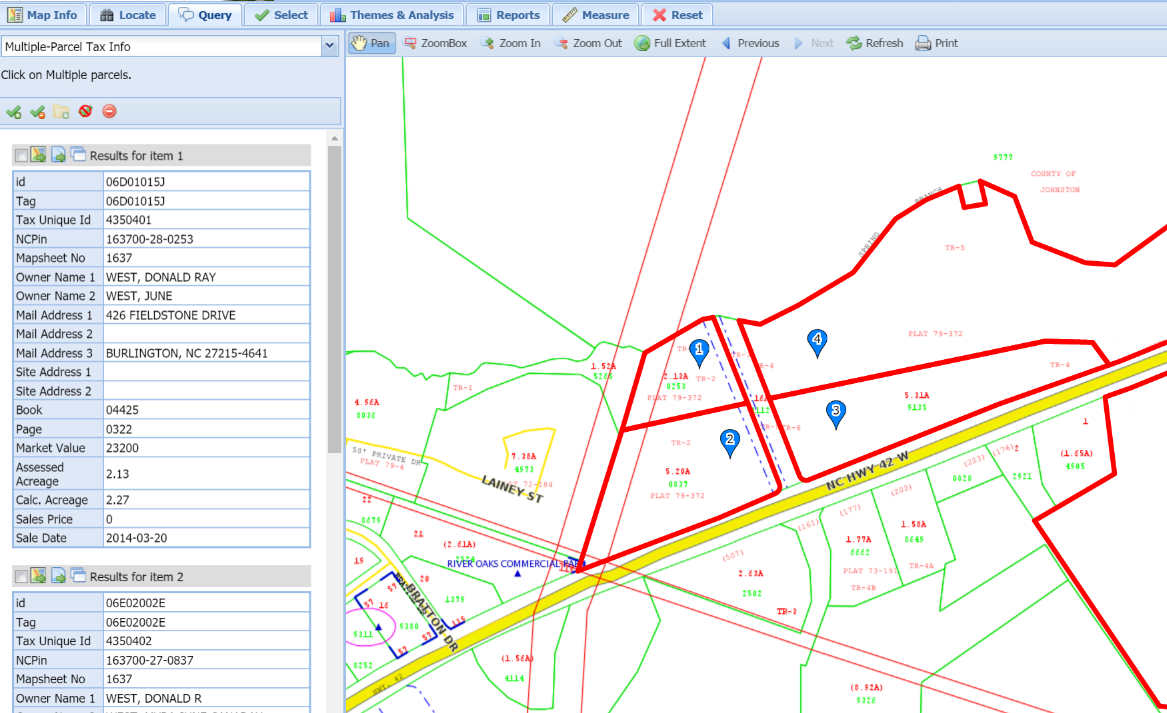The image size is (1167, 713).
Task: Check the box for Results item 1
Action: tap(21, 156)
